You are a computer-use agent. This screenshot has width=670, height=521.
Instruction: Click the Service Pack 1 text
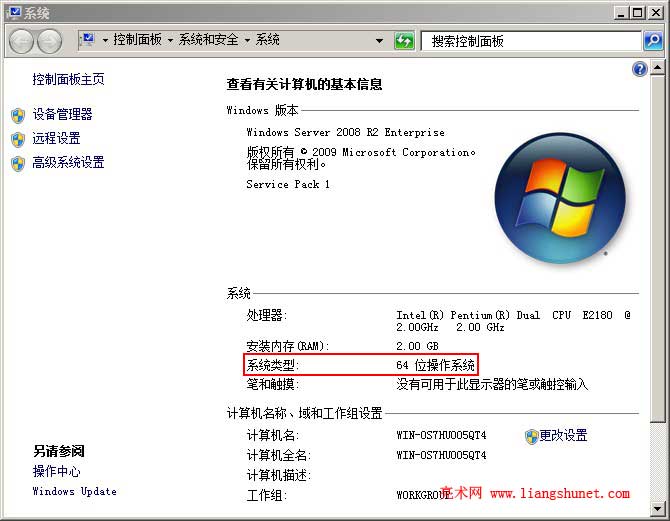point(288,185)
